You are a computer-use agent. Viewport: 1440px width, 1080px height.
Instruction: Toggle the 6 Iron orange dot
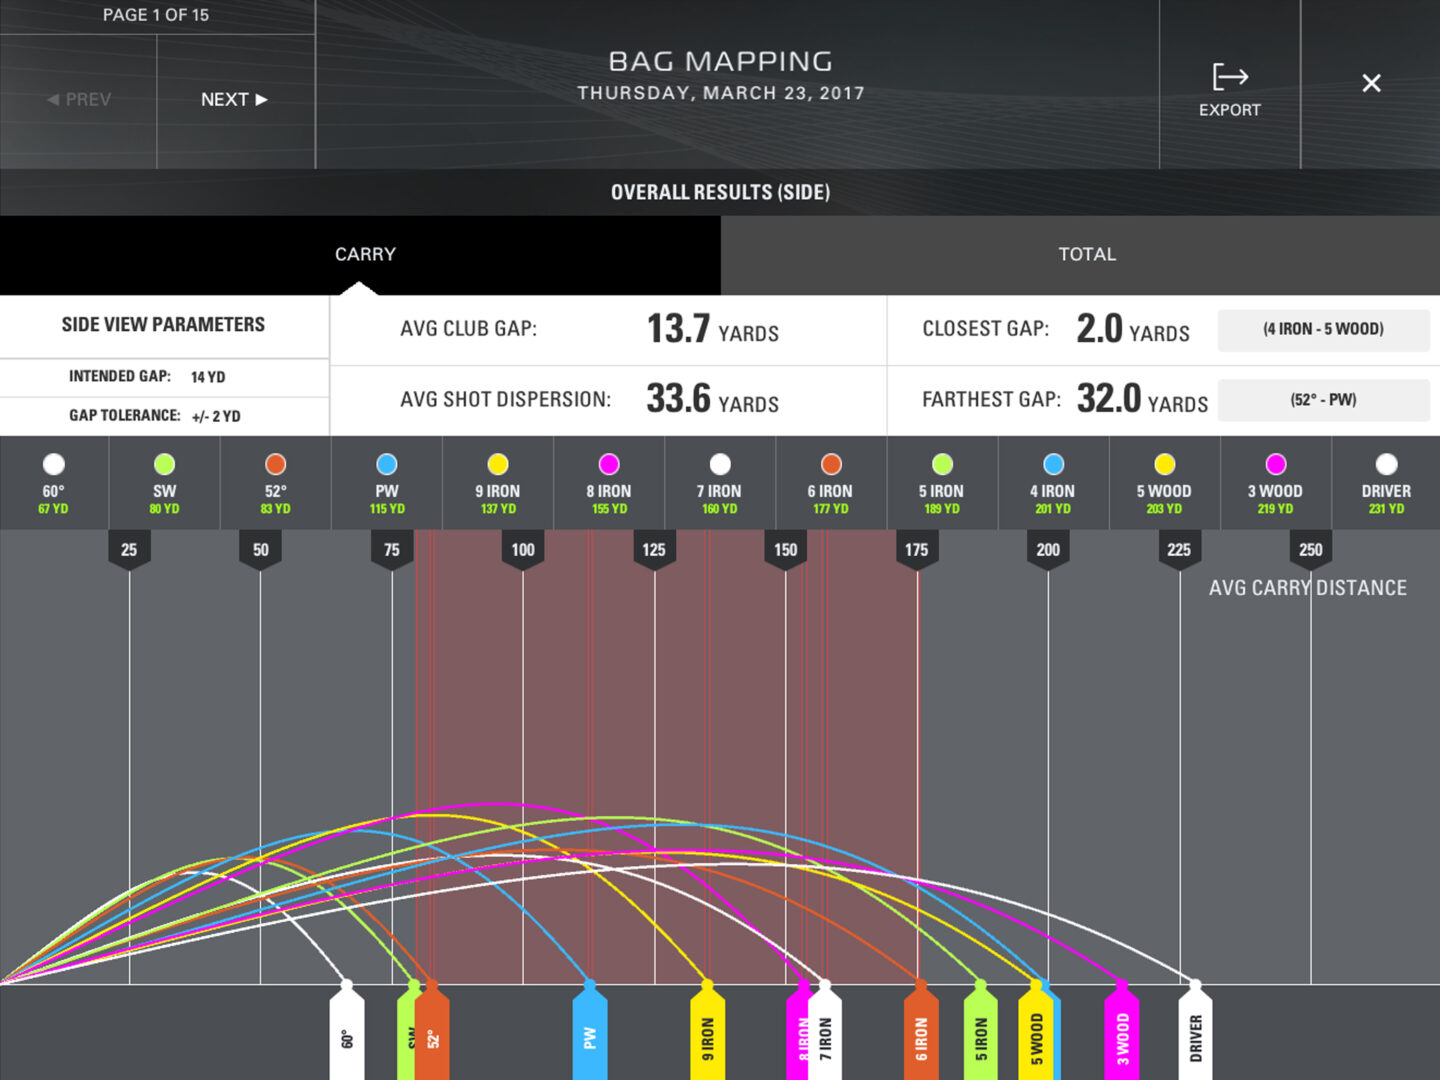(831, 464)
